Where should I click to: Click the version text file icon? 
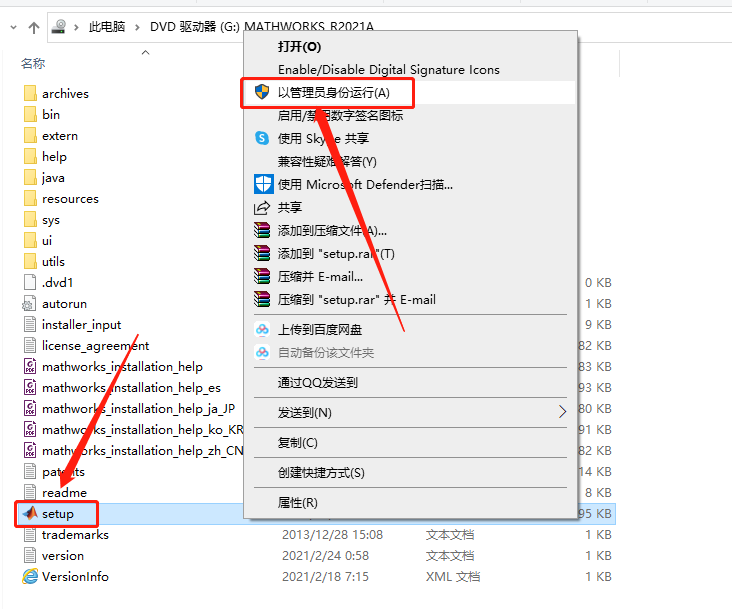(x=30, y=555)
